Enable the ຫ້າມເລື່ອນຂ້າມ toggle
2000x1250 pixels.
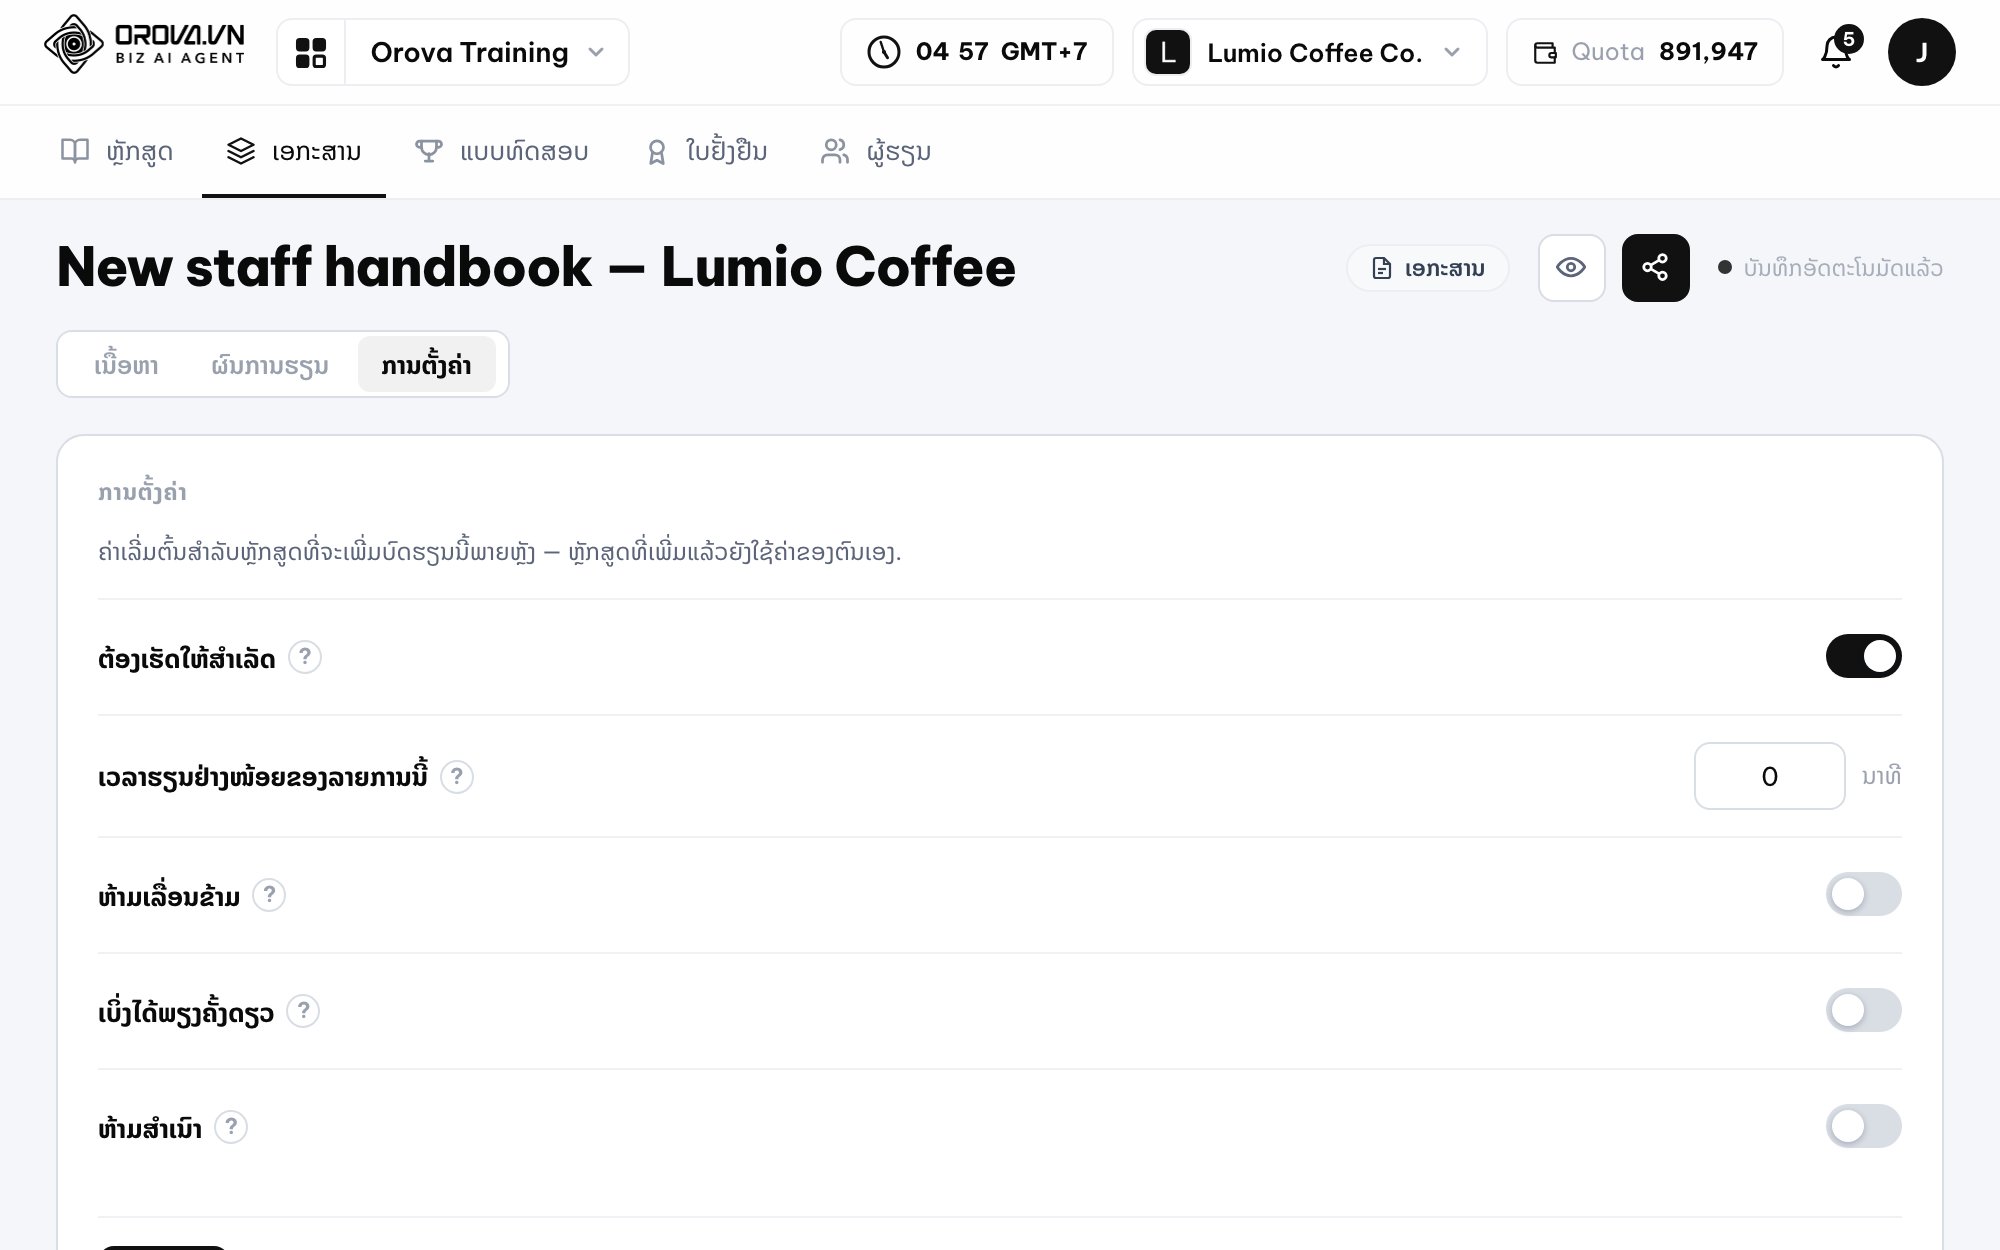click(1863, 894)
